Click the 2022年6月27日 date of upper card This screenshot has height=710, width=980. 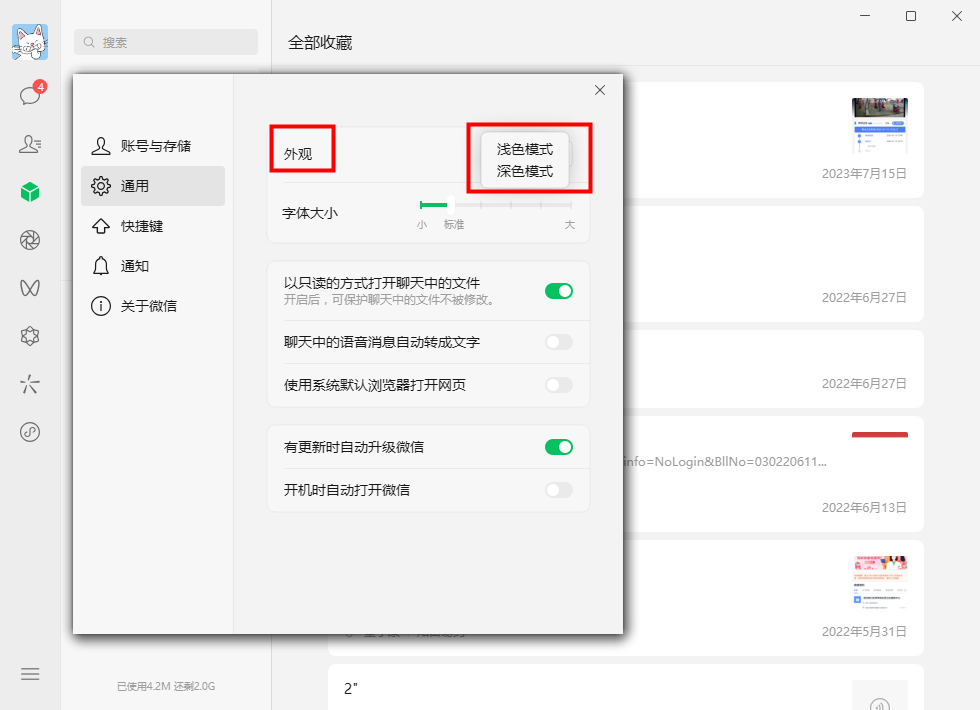tap(864, 298)
